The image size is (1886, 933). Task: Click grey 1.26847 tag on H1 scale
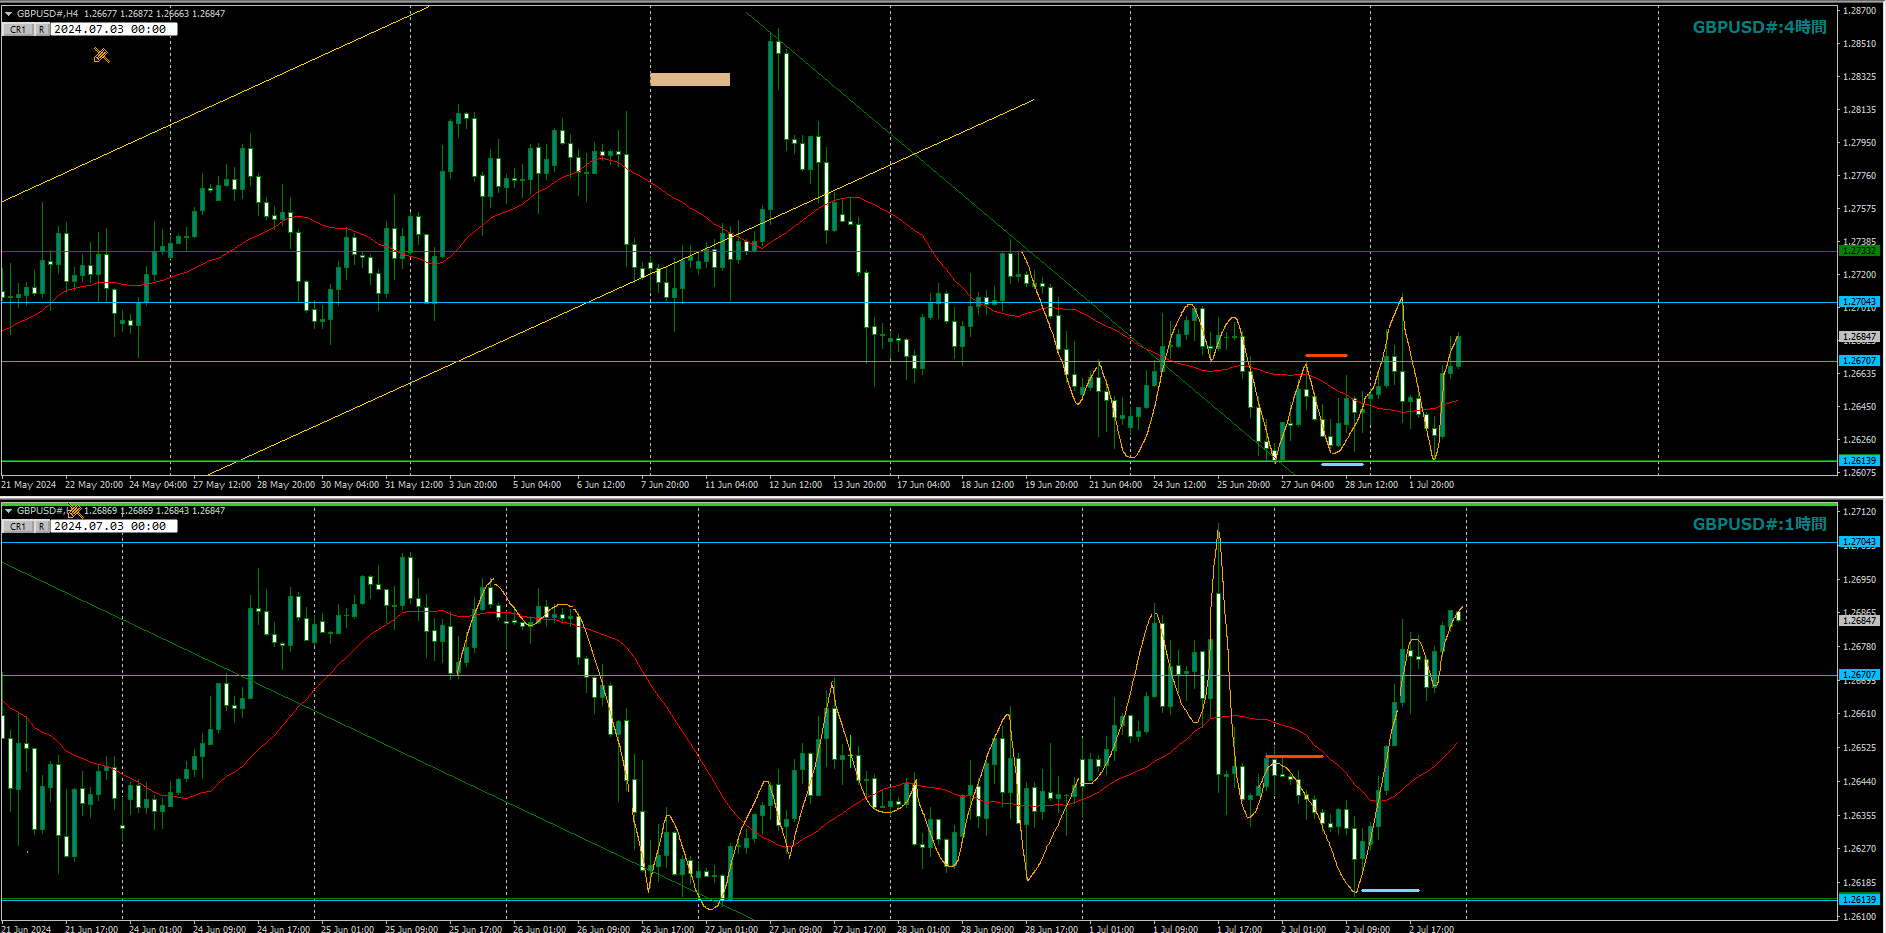click(x=1860, y=621)
